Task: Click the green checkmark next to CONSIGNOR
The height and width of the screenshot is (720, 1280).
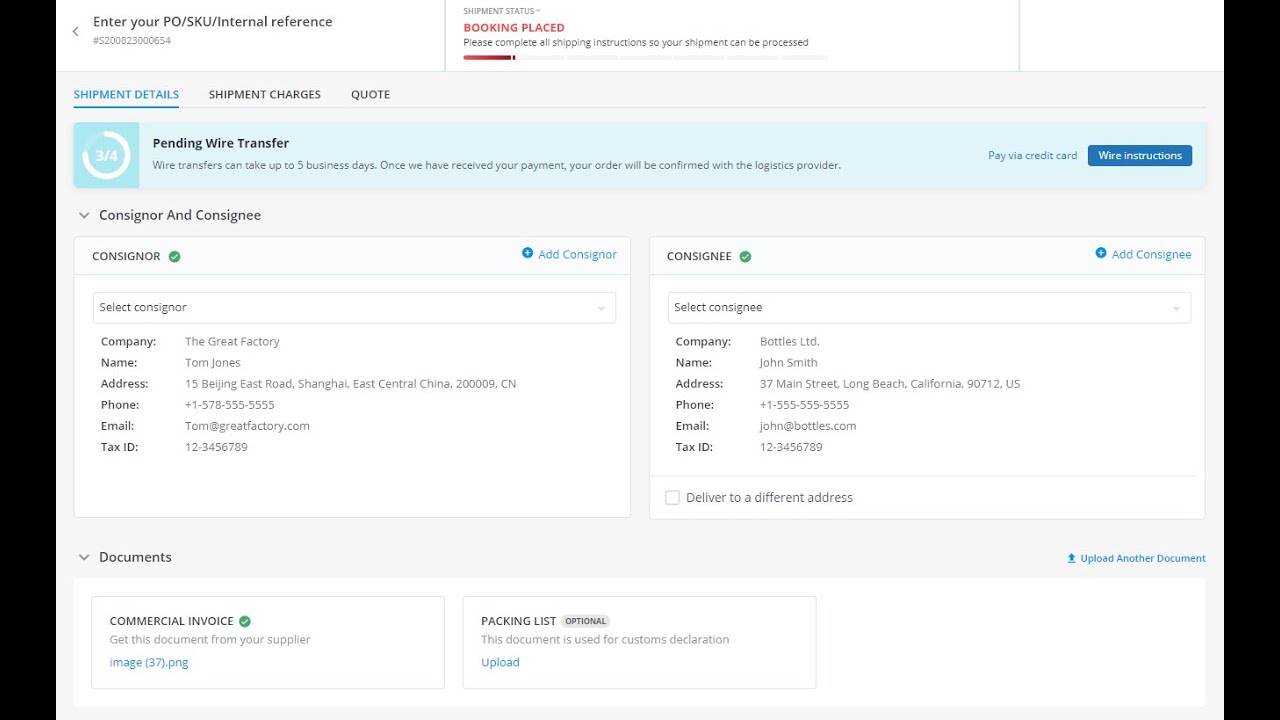Action: pos(175,257)
